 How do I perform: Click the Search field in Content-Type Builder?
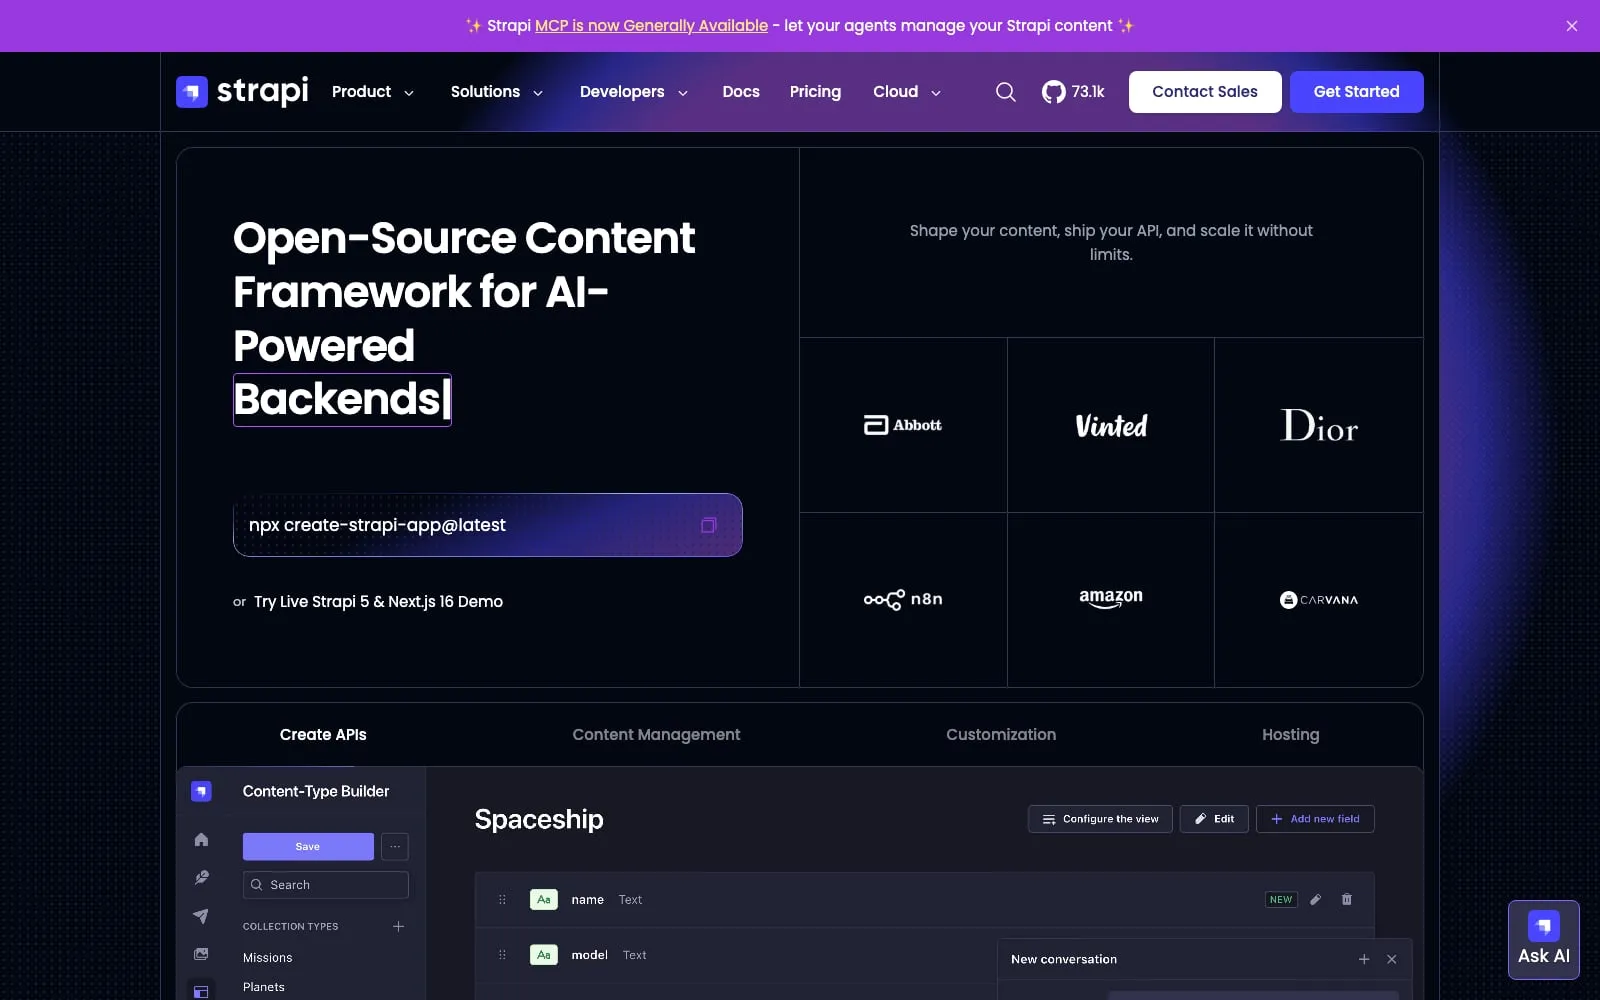(326, 885)
